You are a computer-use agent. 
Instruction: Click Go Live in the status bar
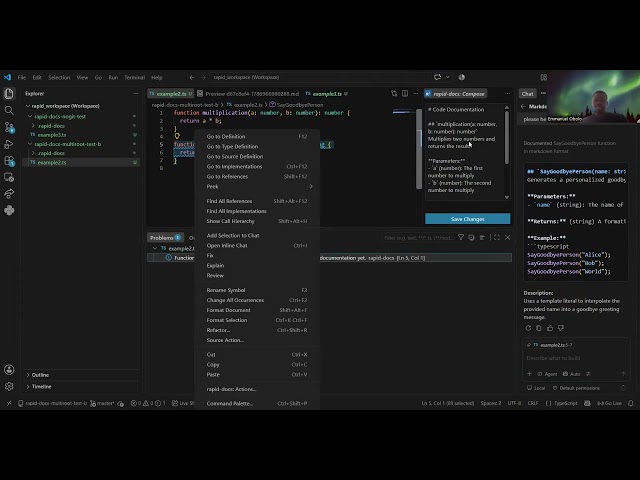pyautogui.click(x=609, y=403)
